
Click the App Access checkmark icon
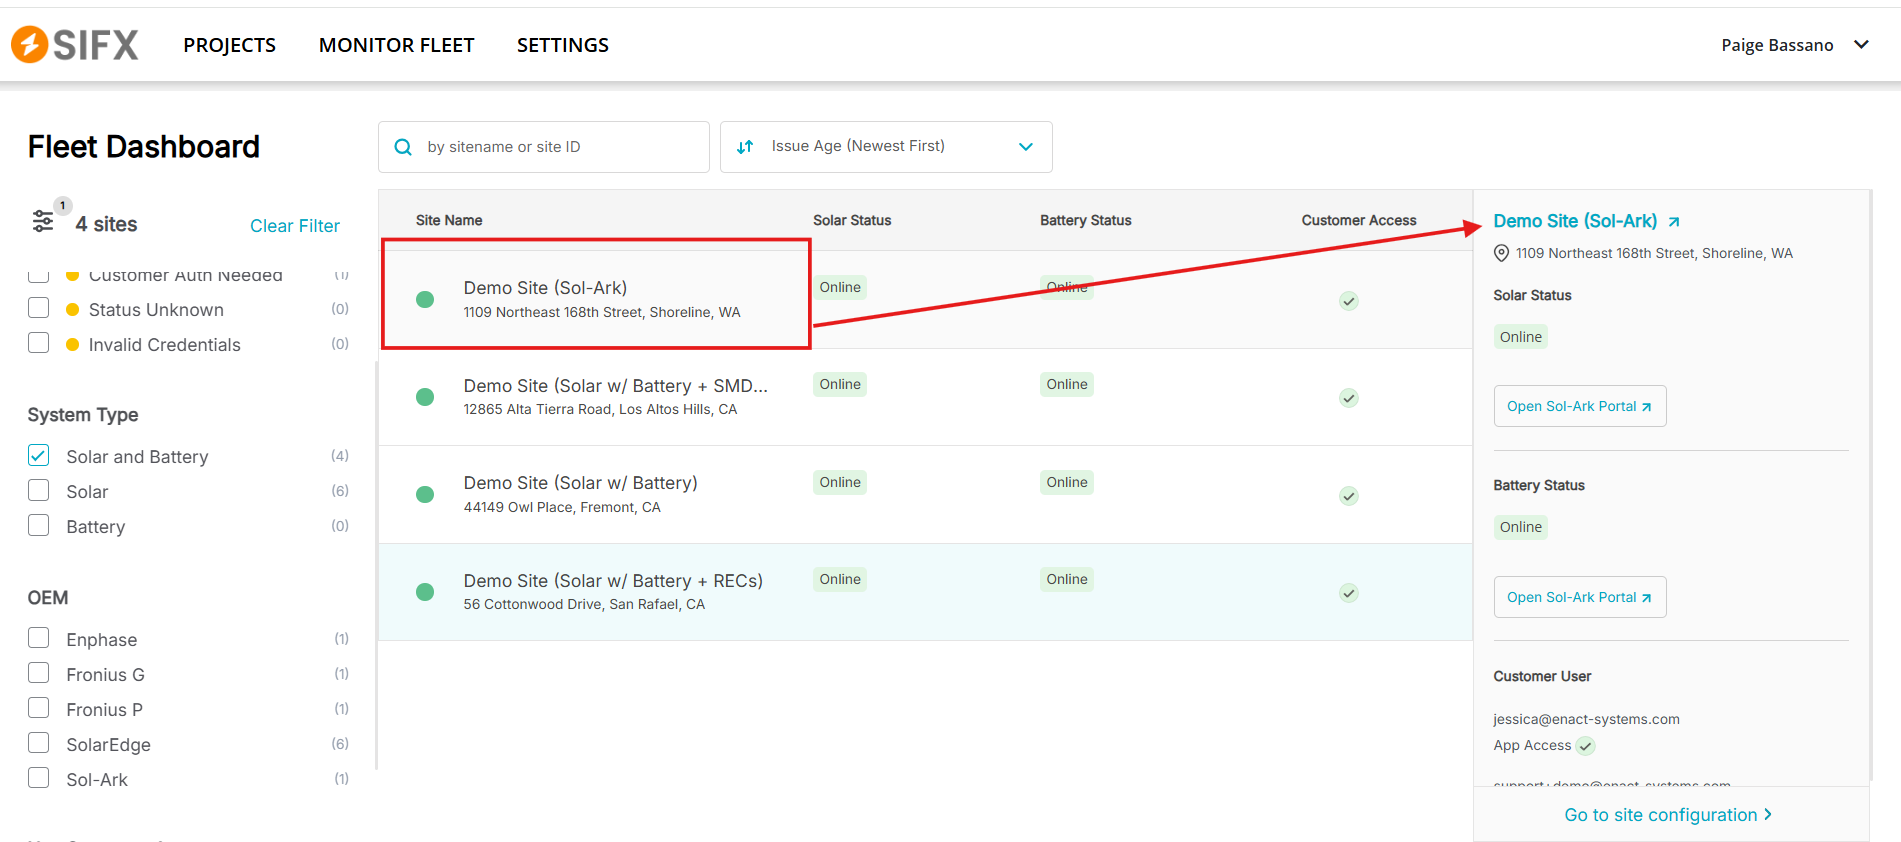pyautogui.click(x=1585, y=746)
